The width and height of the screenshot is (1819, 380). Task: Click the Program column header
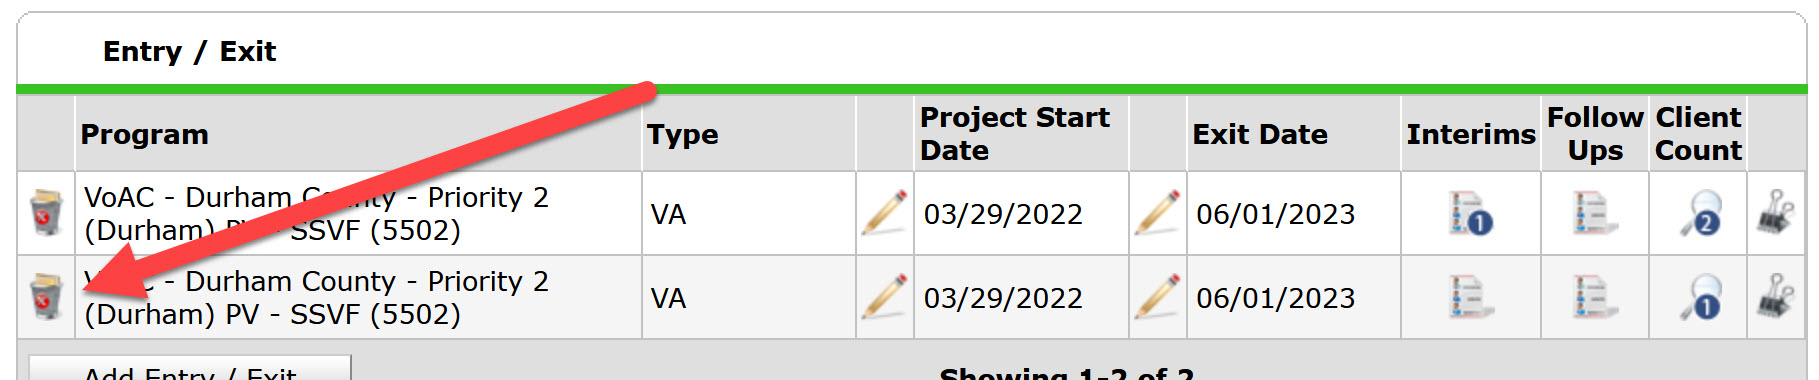pyautogui.click(x=145, y=134)
